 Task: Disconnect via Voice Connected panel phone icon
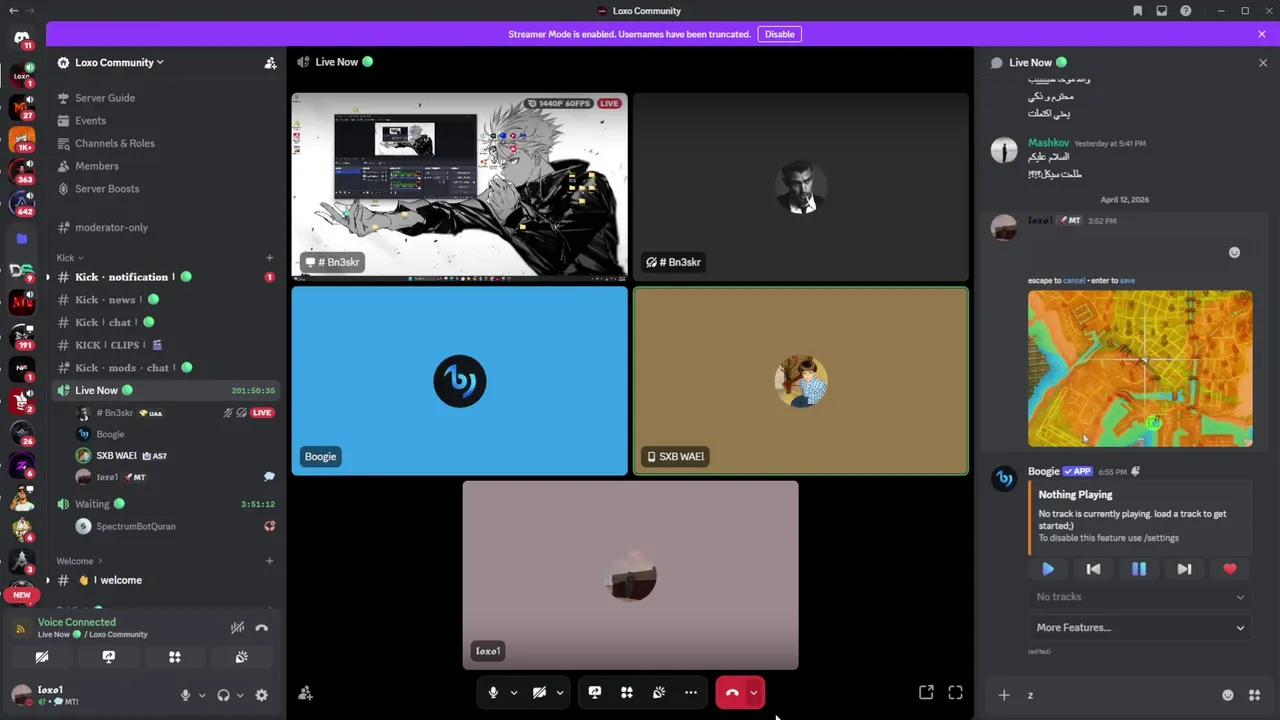click(x=262, y=628)
